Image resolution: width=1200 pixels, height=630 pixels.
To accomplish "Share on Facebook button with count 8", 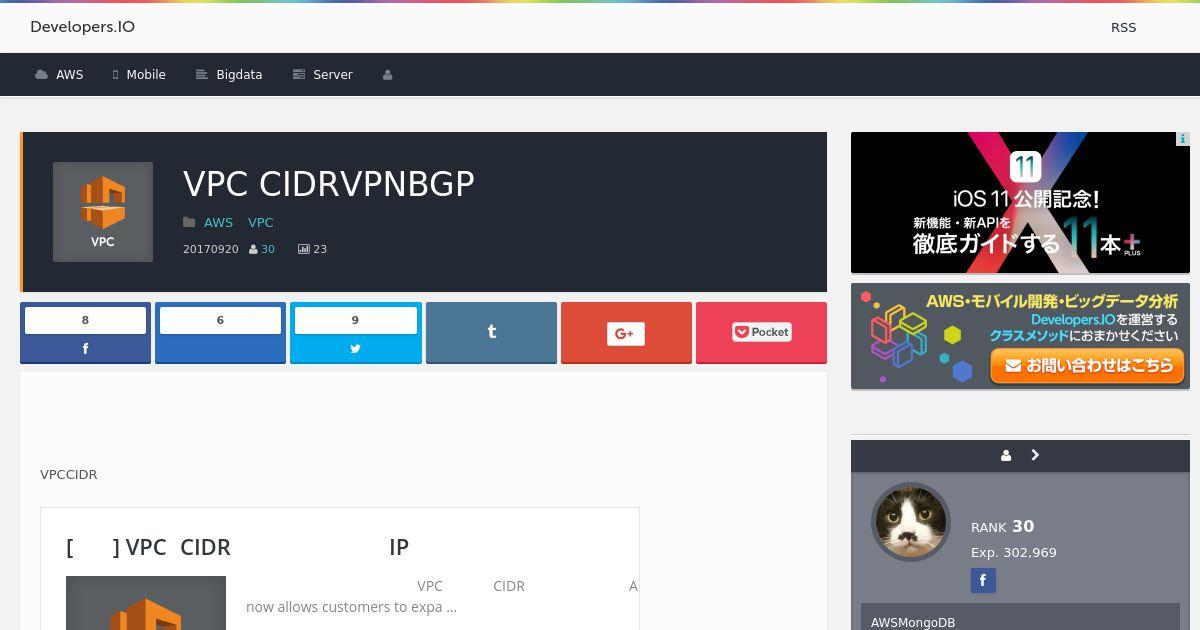I will pyautogui.click(x=85, y=333).
